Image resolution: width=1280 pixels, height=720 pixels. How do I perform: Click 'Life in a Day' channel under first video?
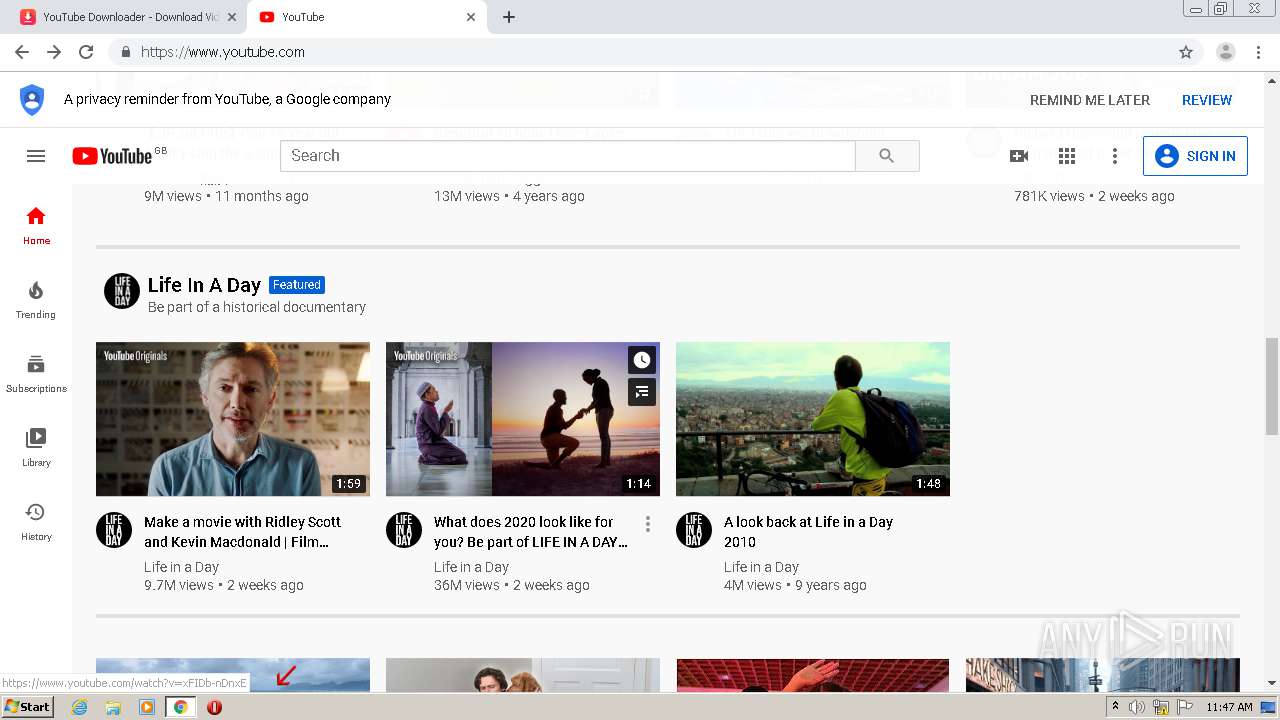(x=181, y=567)
